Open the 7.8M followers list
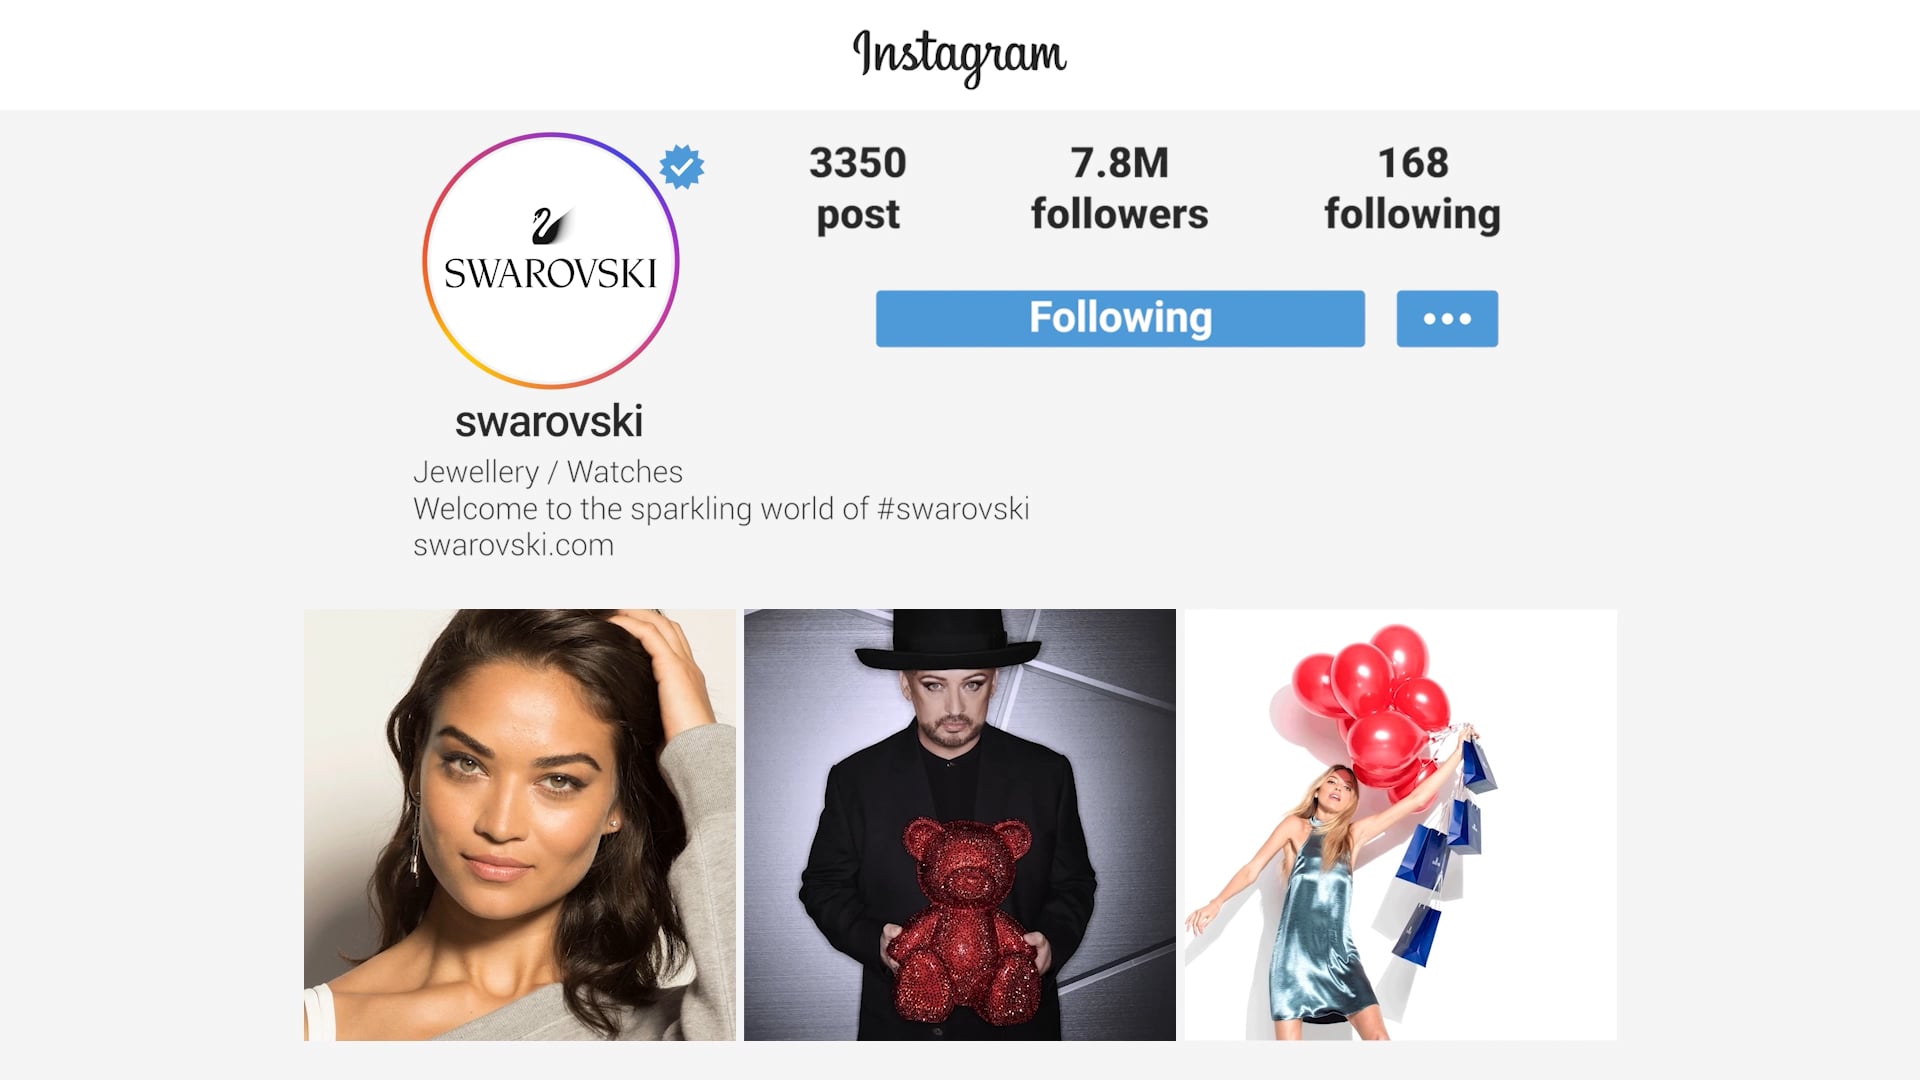Image resolution: width=1920 pixels, height=1080 pixels. (1119, 188)
